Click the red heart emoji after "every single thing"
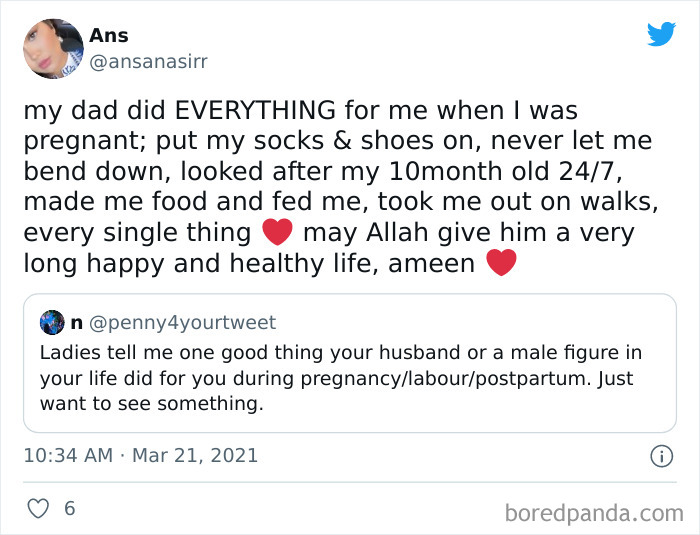Viewport: 700px width, 535px height. pos(276,232)
